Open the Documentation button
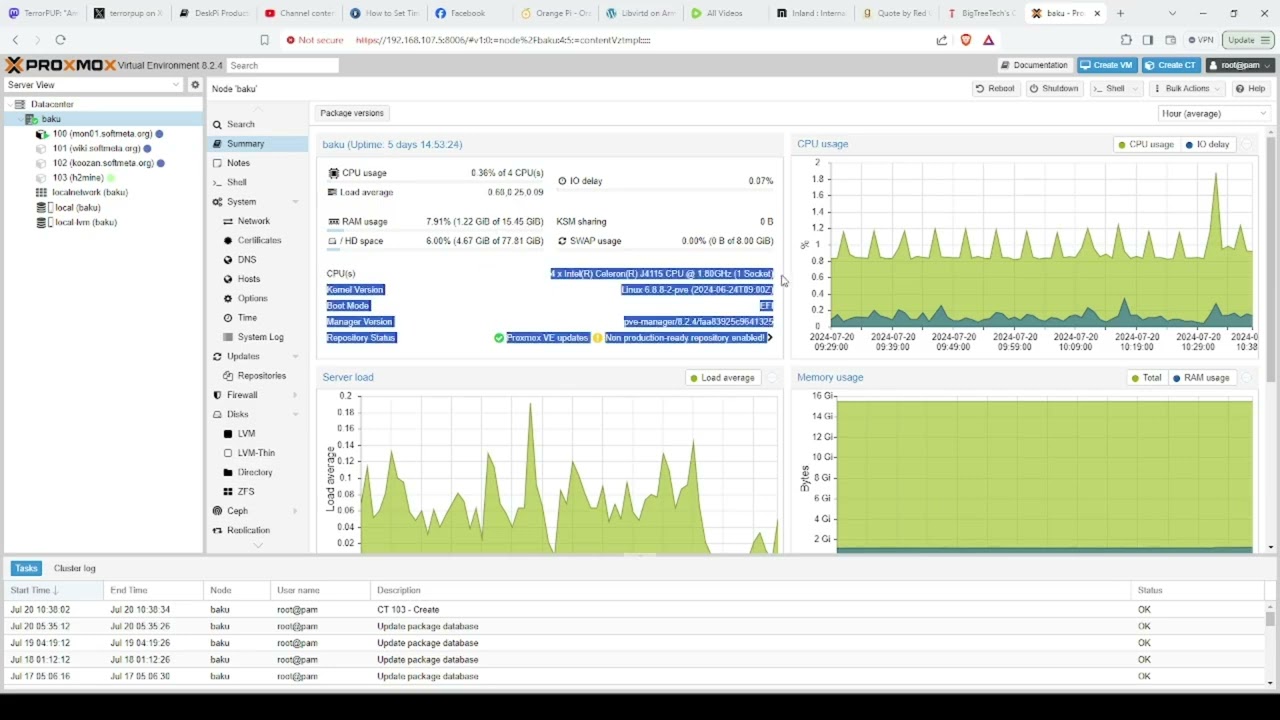The height and width of the screenshot is (720, 1280). [1034, 65]
